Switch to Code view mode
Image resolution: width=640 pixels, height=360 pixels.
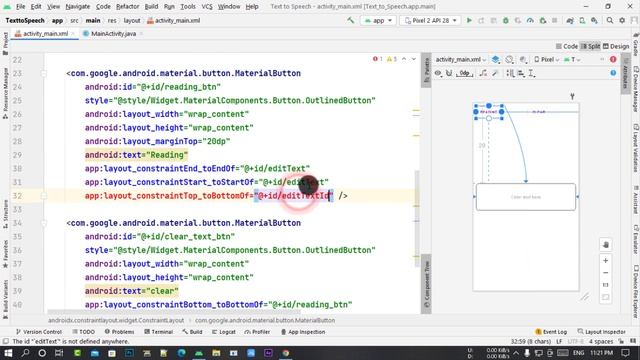coord(567,46)
